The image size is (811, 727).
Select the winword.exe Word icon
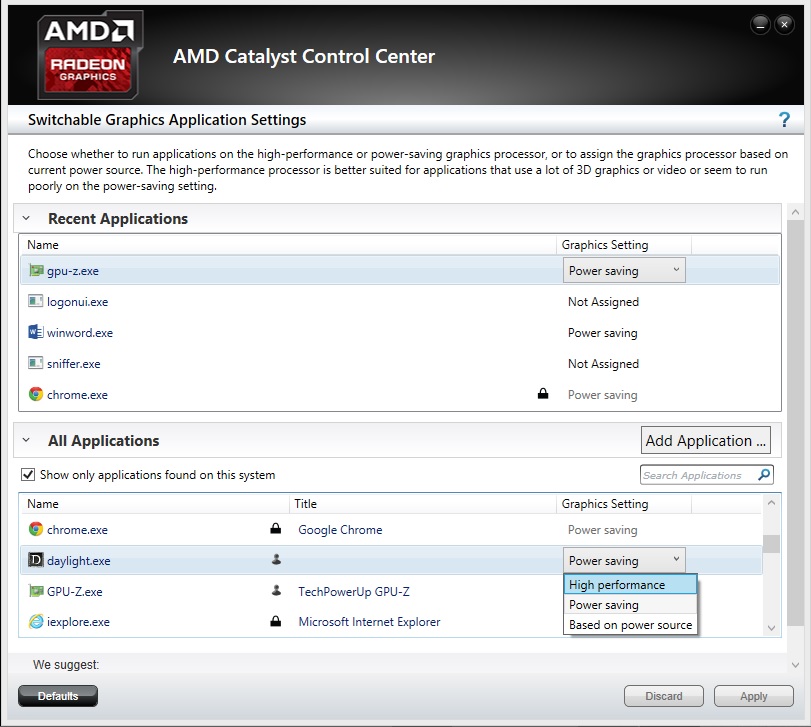click(x=36, y=332)
